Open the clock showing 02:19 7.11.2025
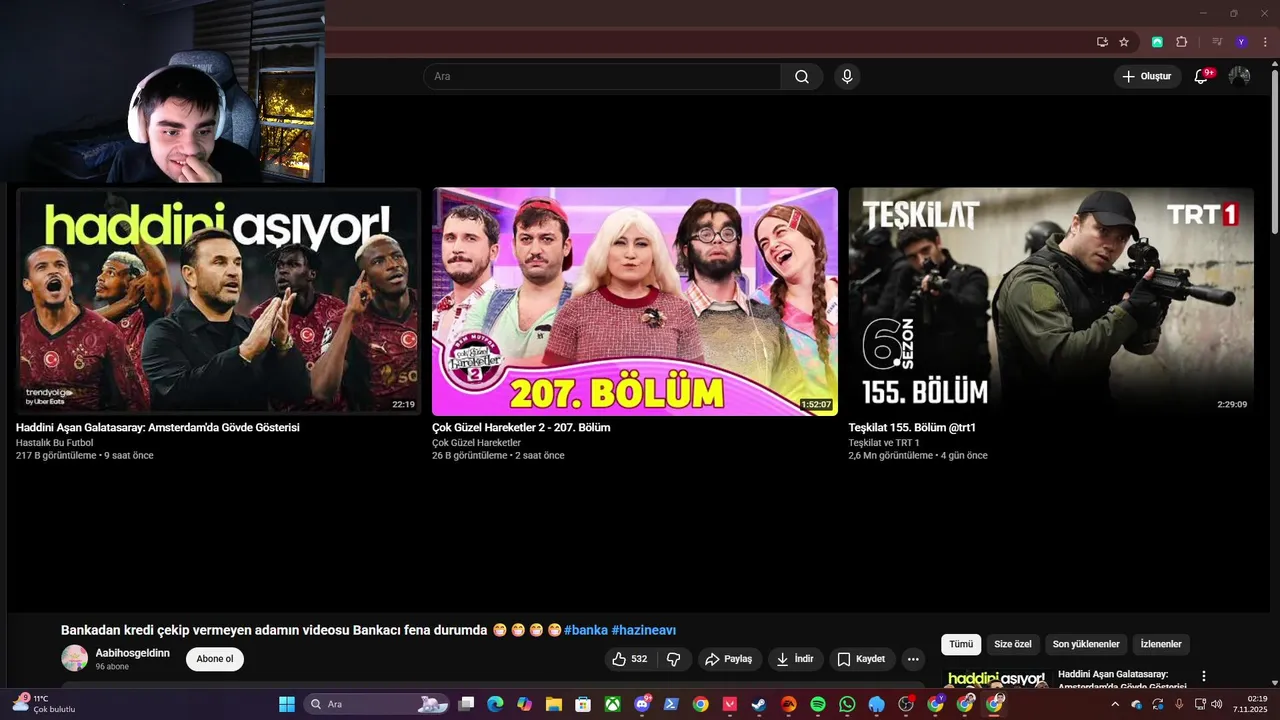Screen dimensions: 1280x720 1251,704
